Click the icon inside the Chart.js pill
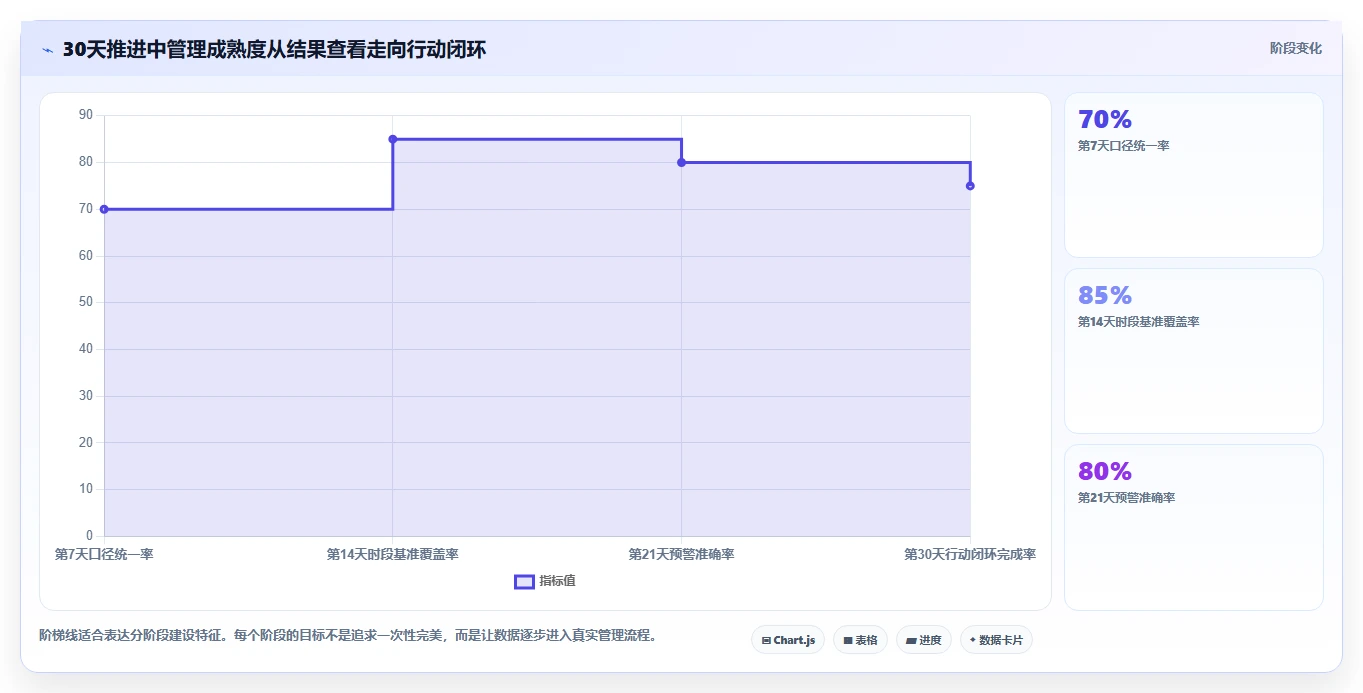 [766, 640]
